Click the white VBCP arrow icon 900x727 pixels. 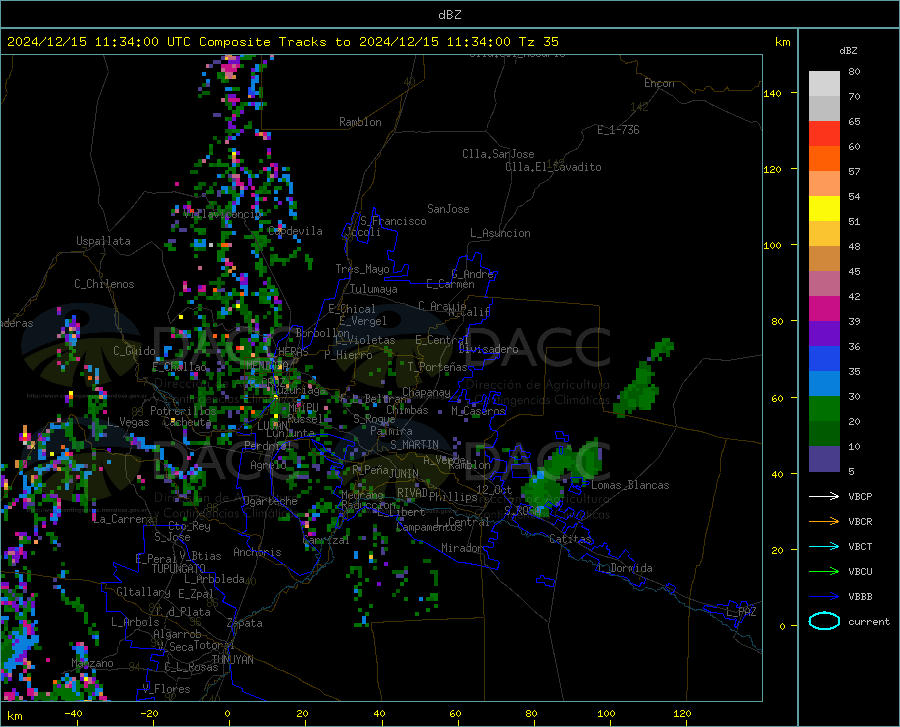(x=824, y=496)
